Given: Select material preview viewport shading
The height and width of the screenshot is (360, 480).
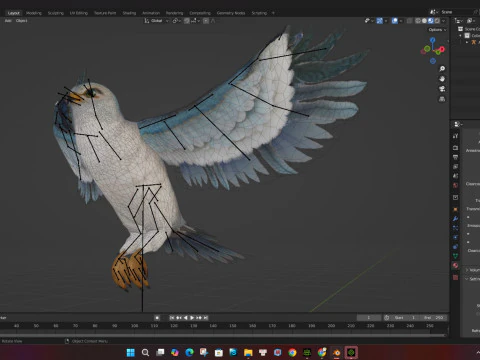Looking at the screenshot, I should [x=431, y=21].
